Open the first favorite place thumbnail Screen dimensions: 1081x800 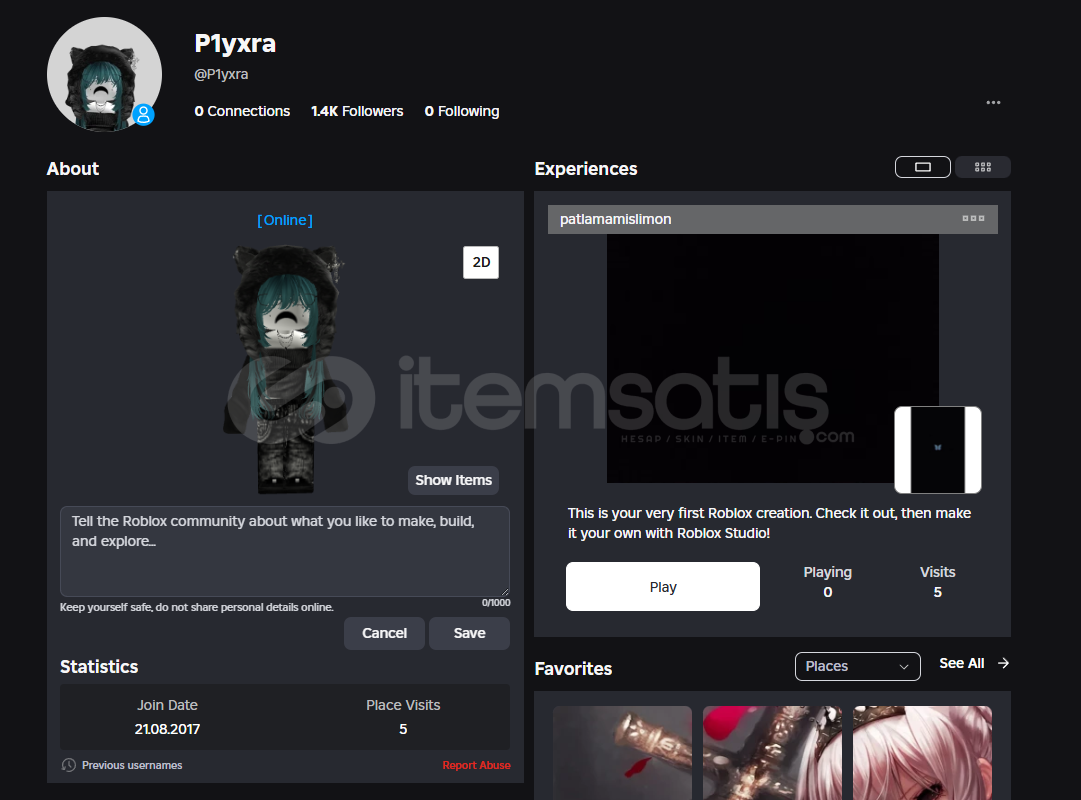coord(622,752)
